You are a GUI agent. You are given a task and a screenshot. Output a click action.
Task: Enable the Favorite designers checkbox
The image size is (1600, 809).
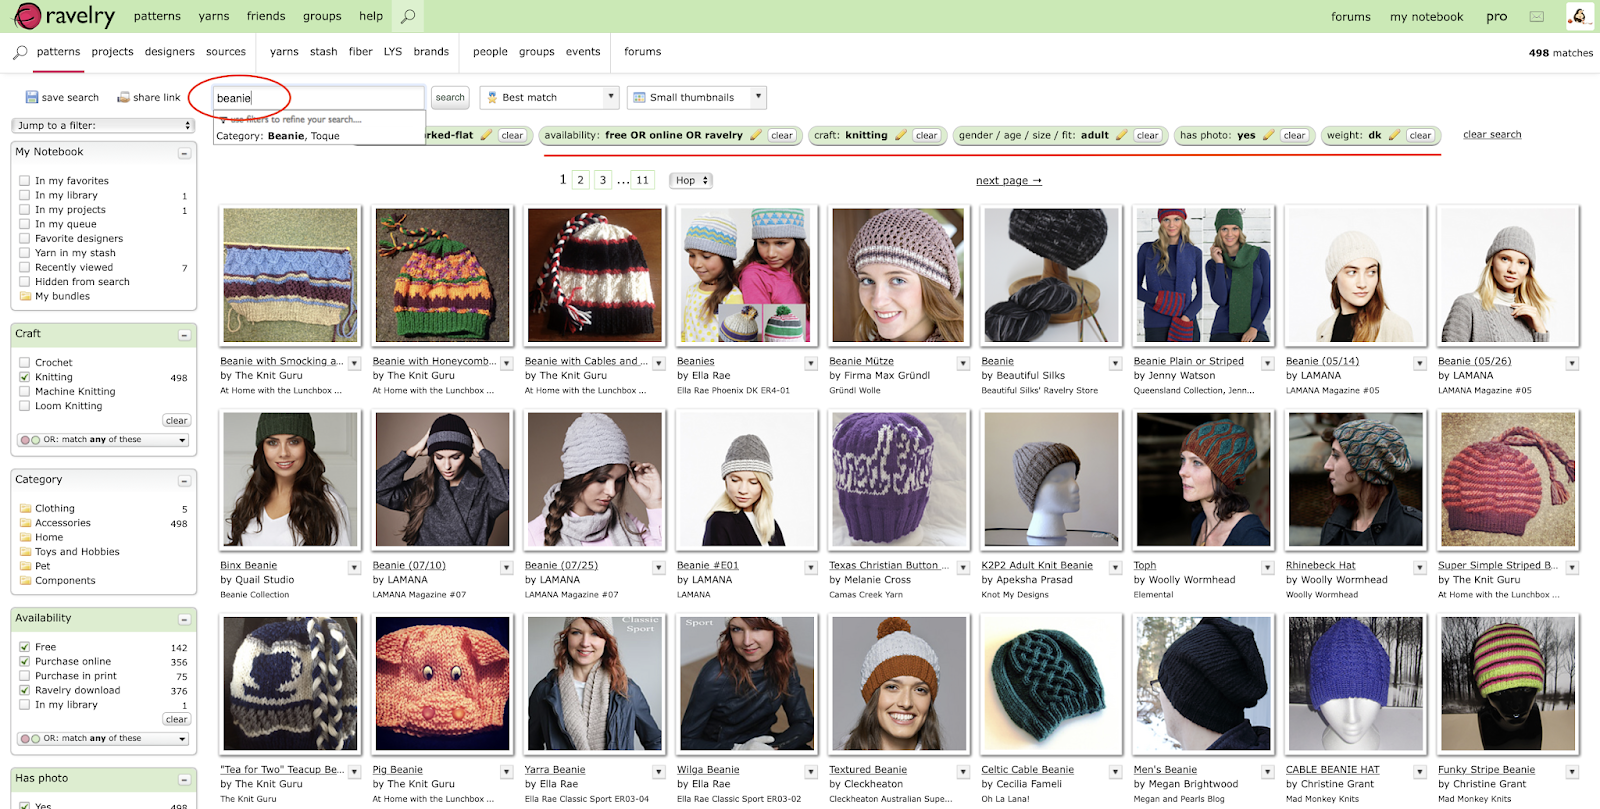pos(25,239)
